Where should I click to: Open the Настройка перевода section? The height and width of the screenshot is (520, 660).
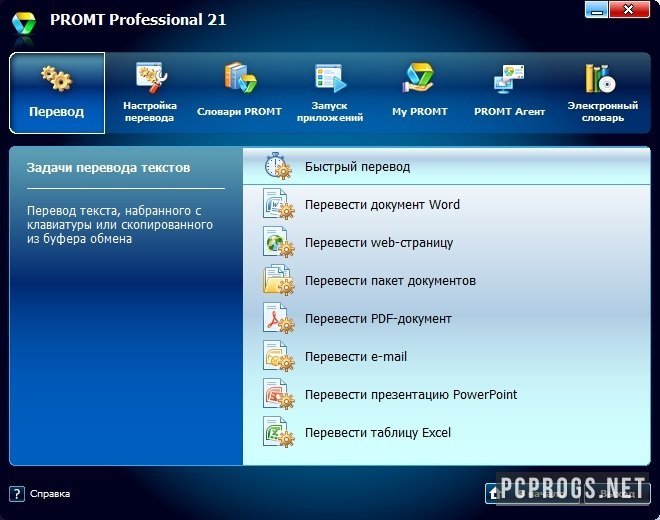(150, 93)
